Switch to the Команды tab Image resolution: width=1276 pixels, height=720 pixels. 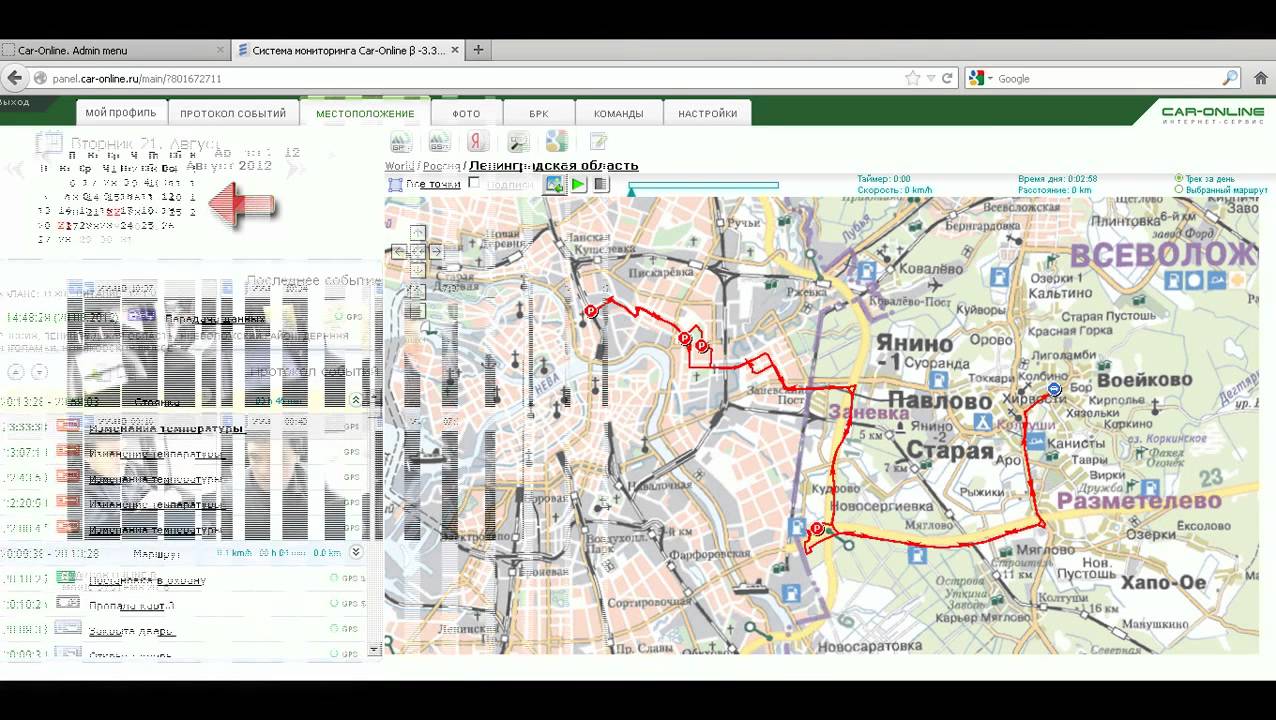(x=618, y=113)
